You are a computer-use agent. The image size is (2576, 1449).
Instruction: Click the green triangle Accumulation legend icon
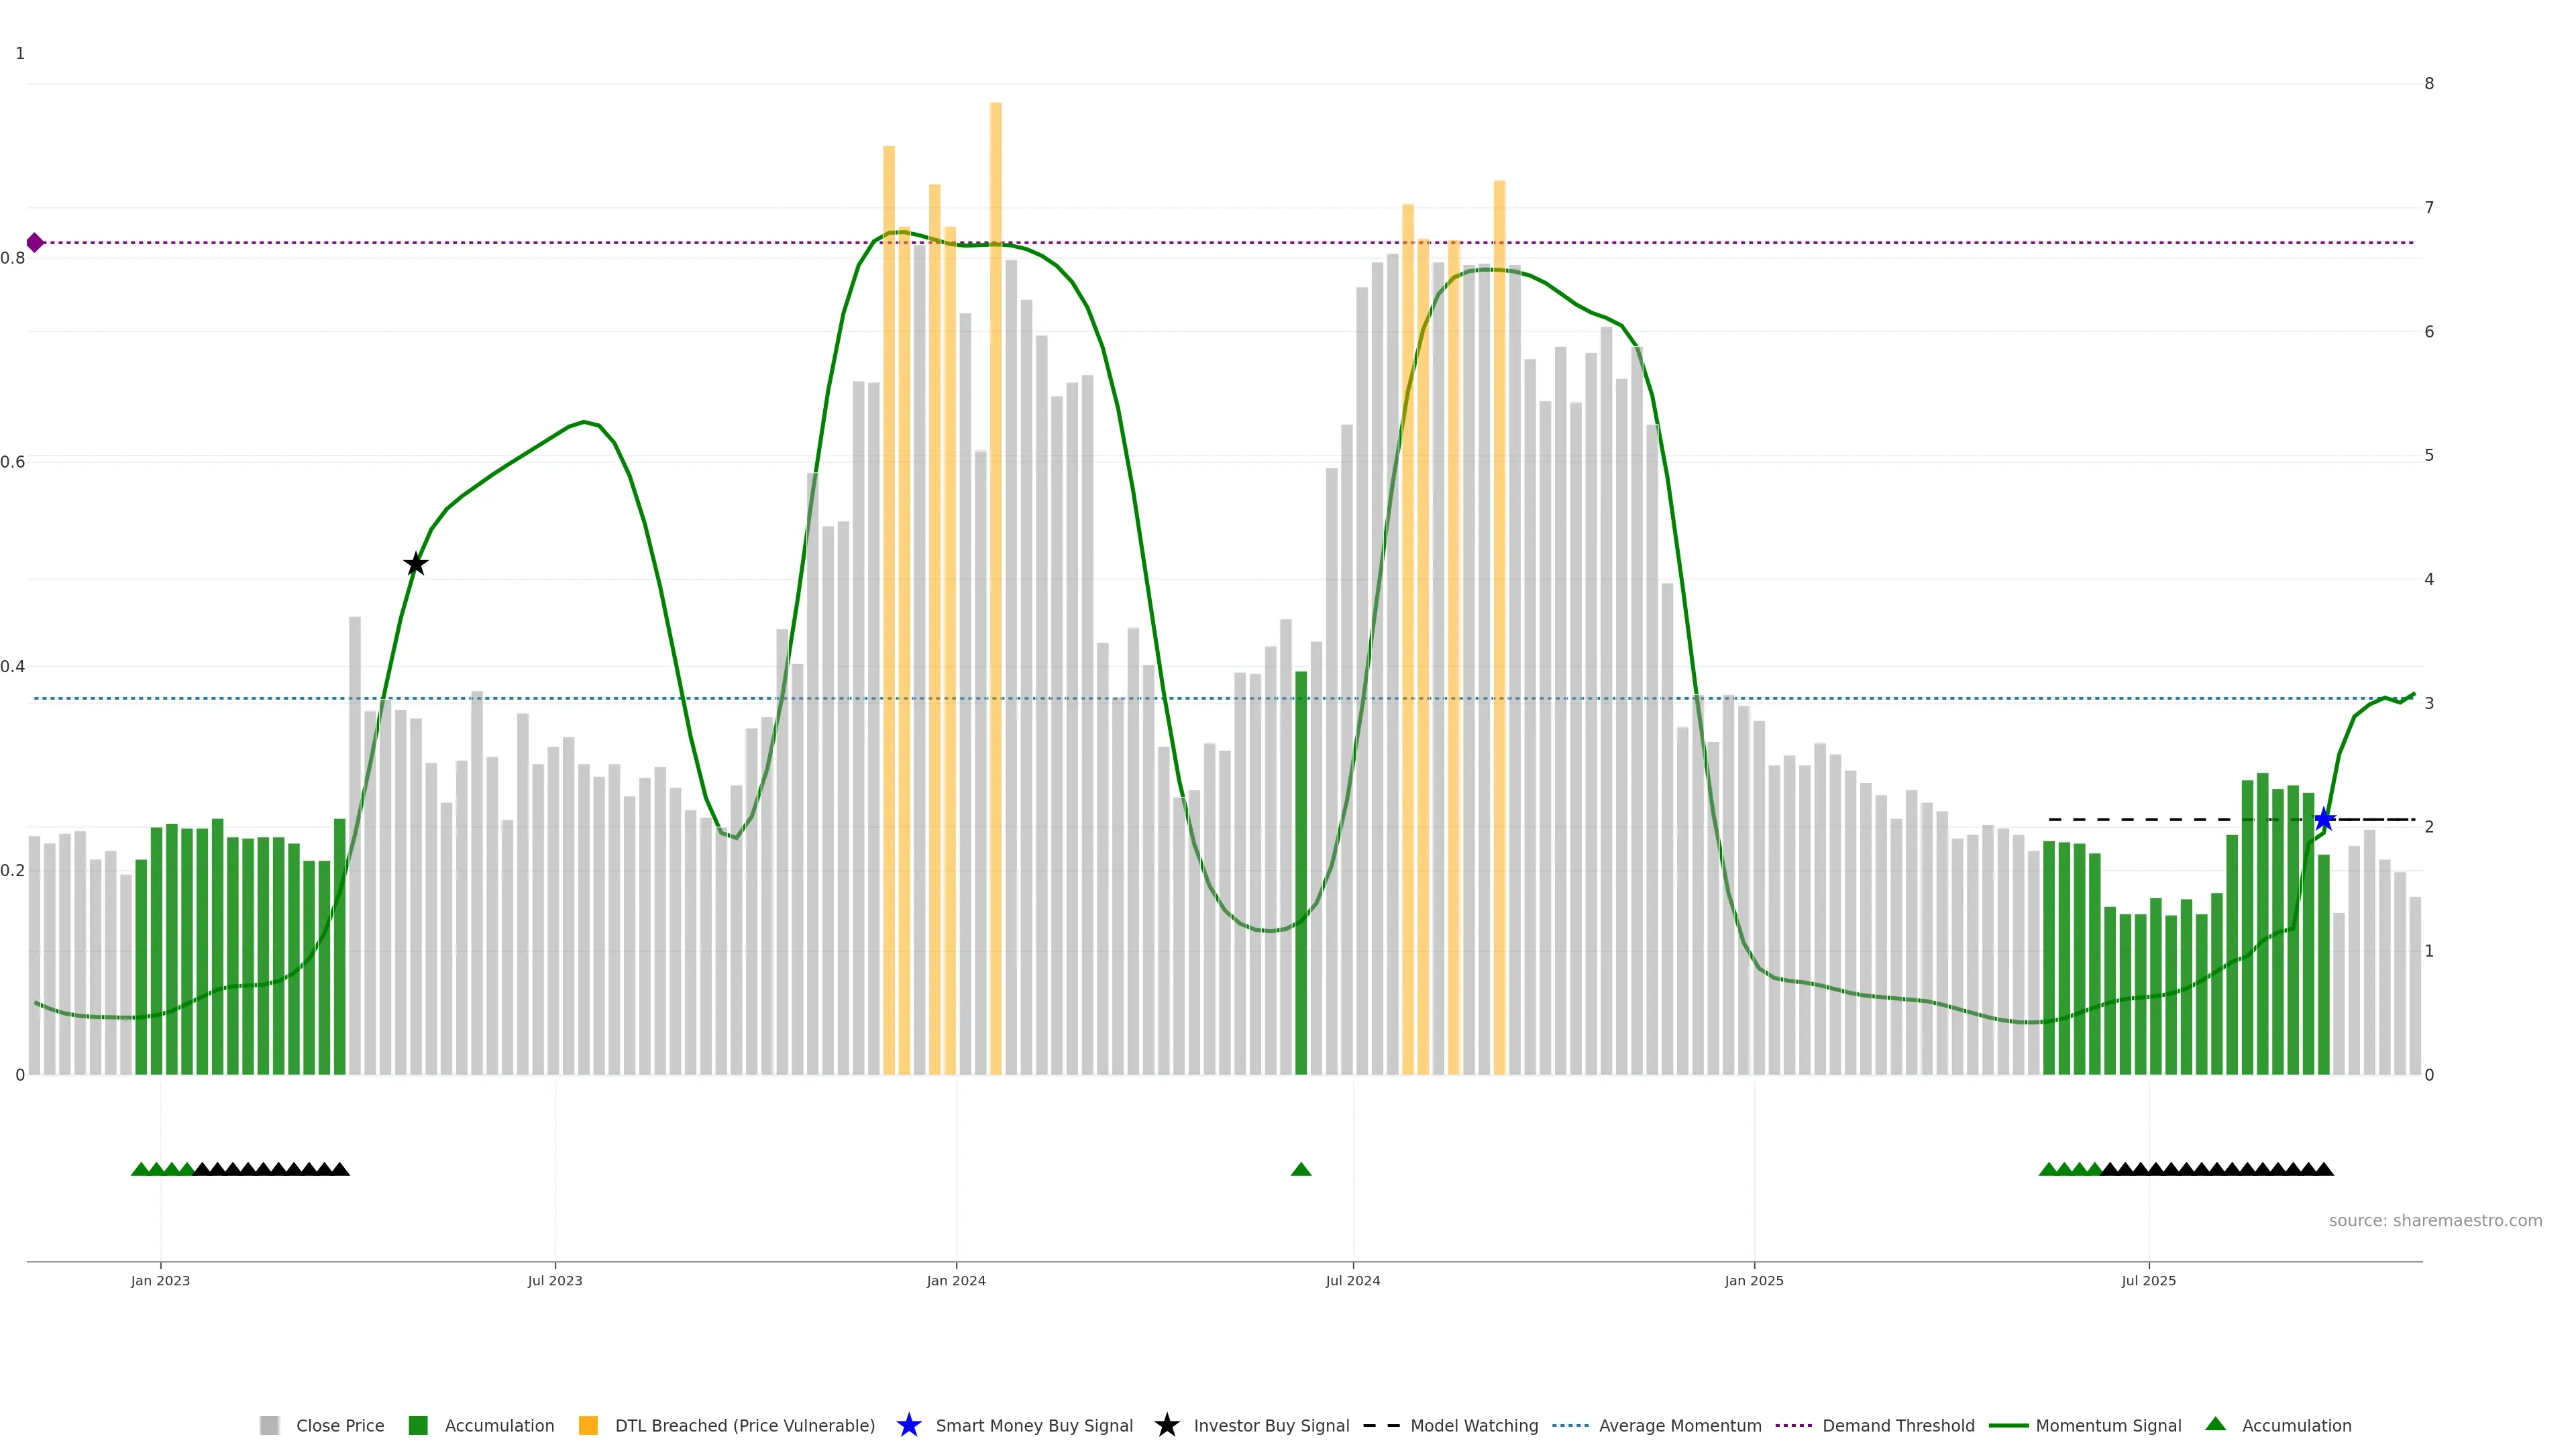pos(2215,1424)
